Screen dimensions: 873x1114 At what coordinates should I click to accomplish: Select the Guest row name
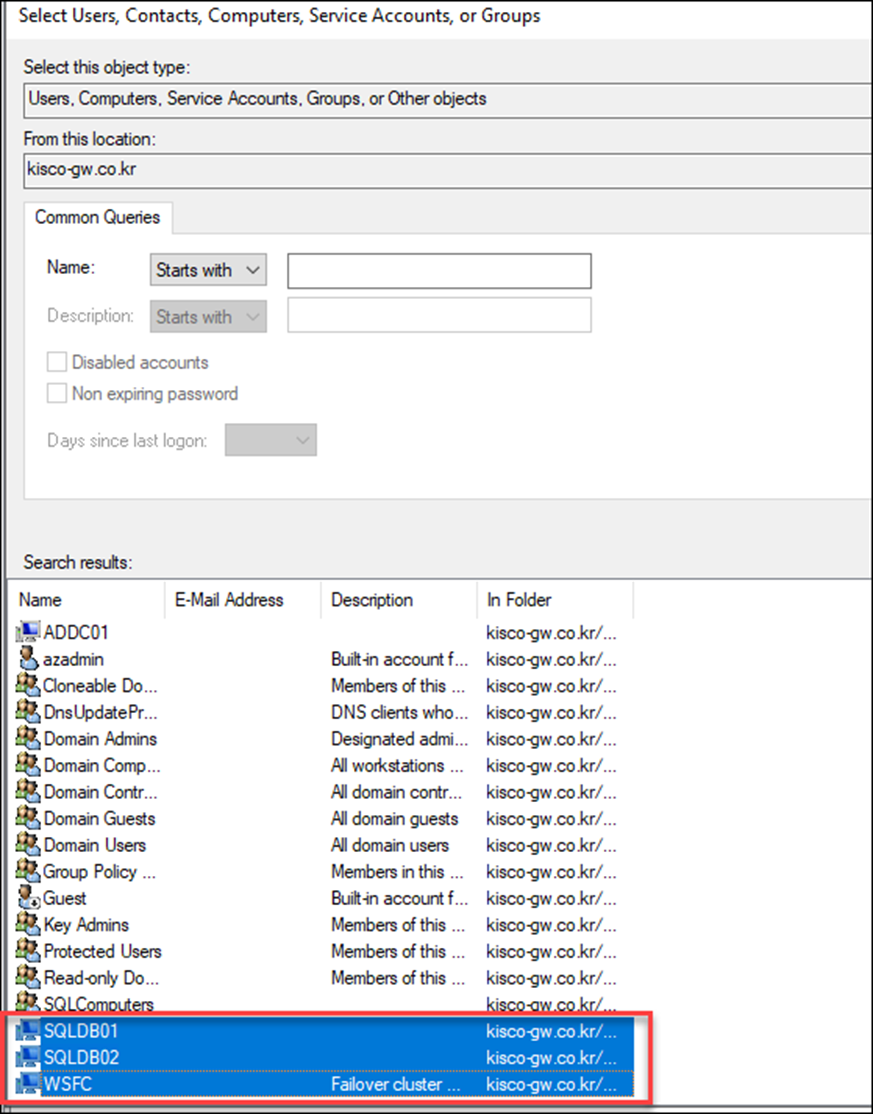tap(65, 898)
